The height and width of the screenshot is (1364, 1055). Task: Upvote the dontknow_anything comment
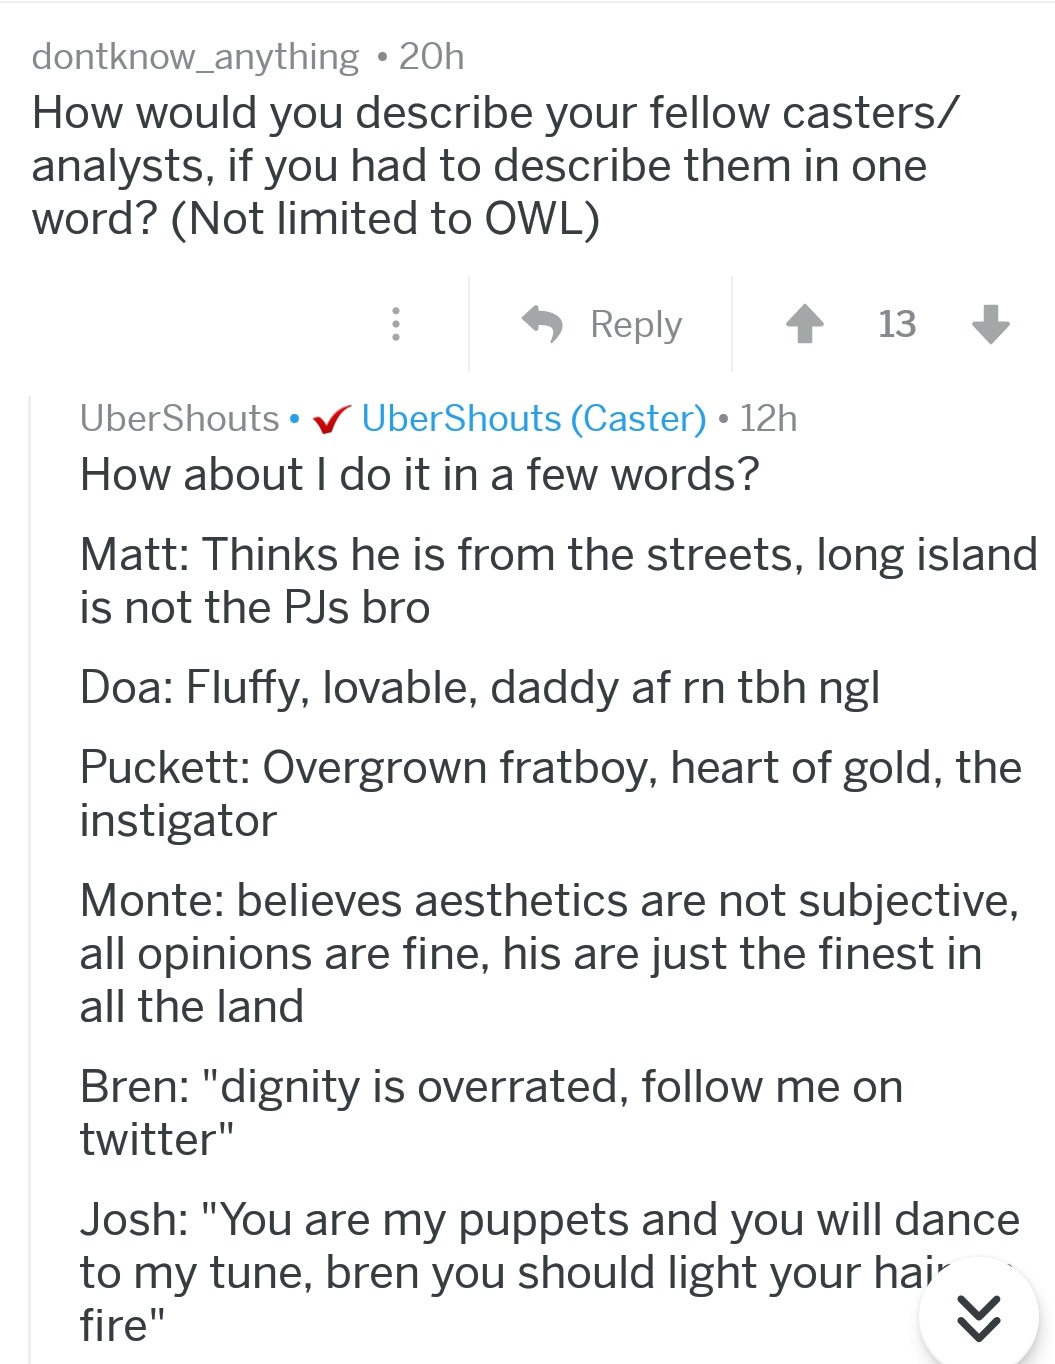(x=804, y=324)
